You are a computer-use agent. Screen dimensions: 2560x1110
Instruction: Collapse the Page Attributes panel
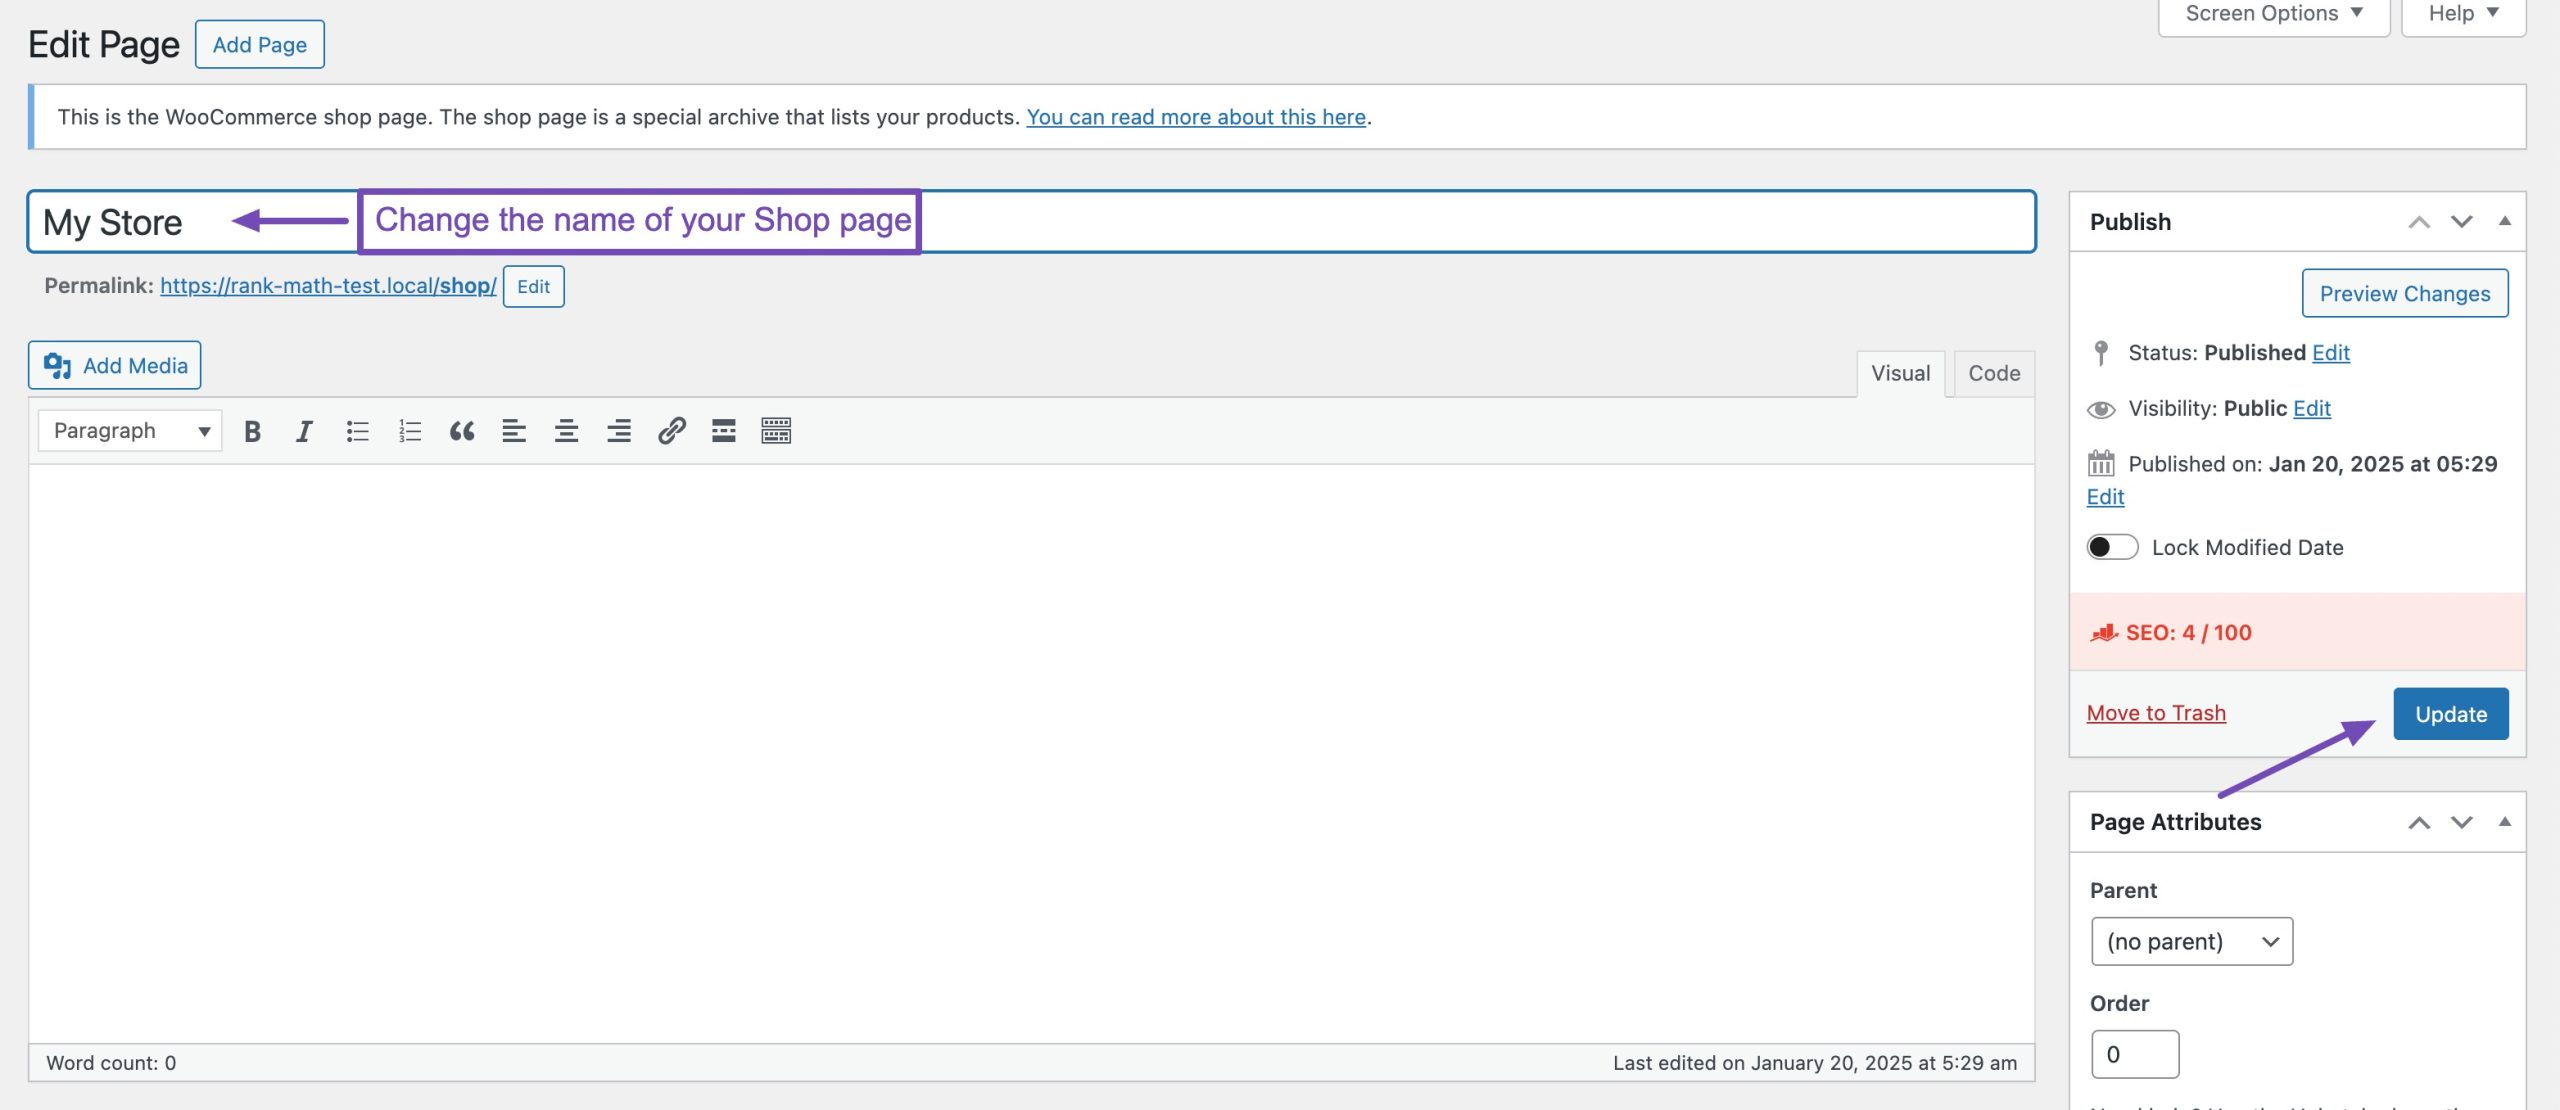(x=2504, y=821)
